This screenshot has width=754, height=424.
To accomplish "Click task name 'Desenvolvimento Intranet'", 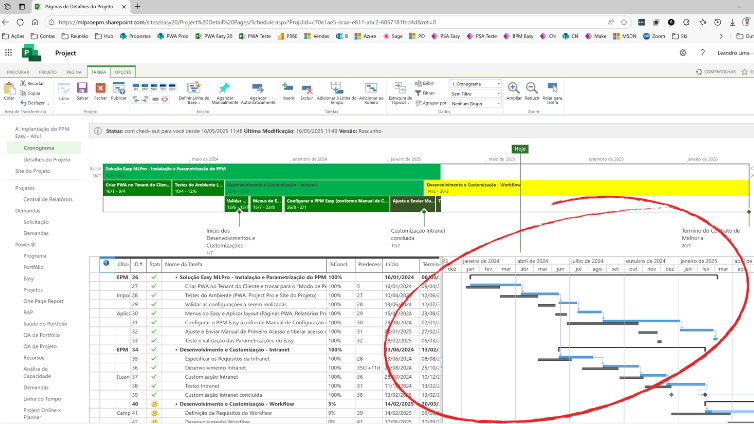I will [215, 368].
